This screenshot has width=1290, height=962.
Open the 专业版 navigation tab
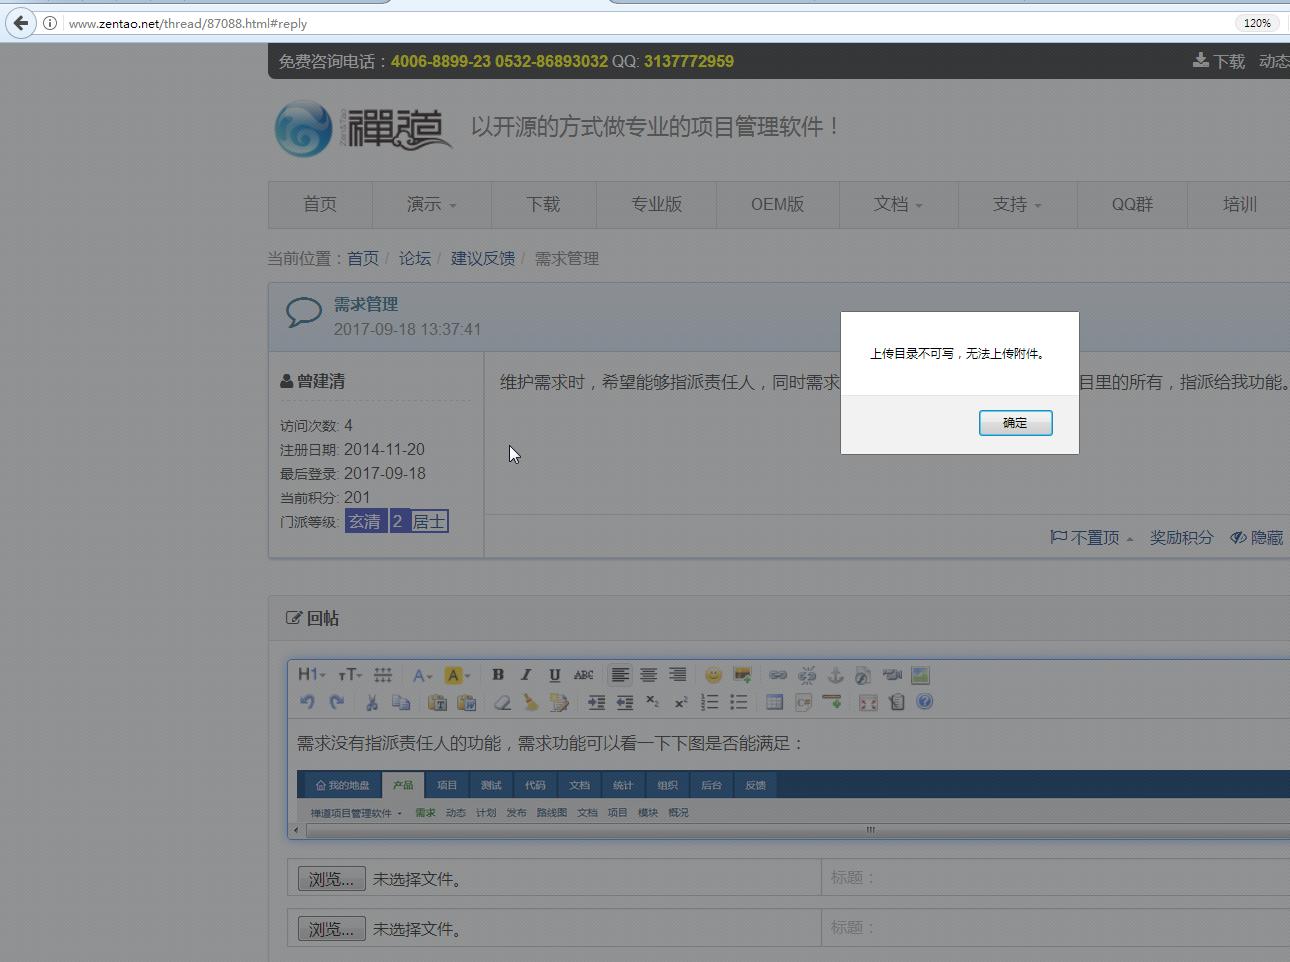(x=656, y=204)
